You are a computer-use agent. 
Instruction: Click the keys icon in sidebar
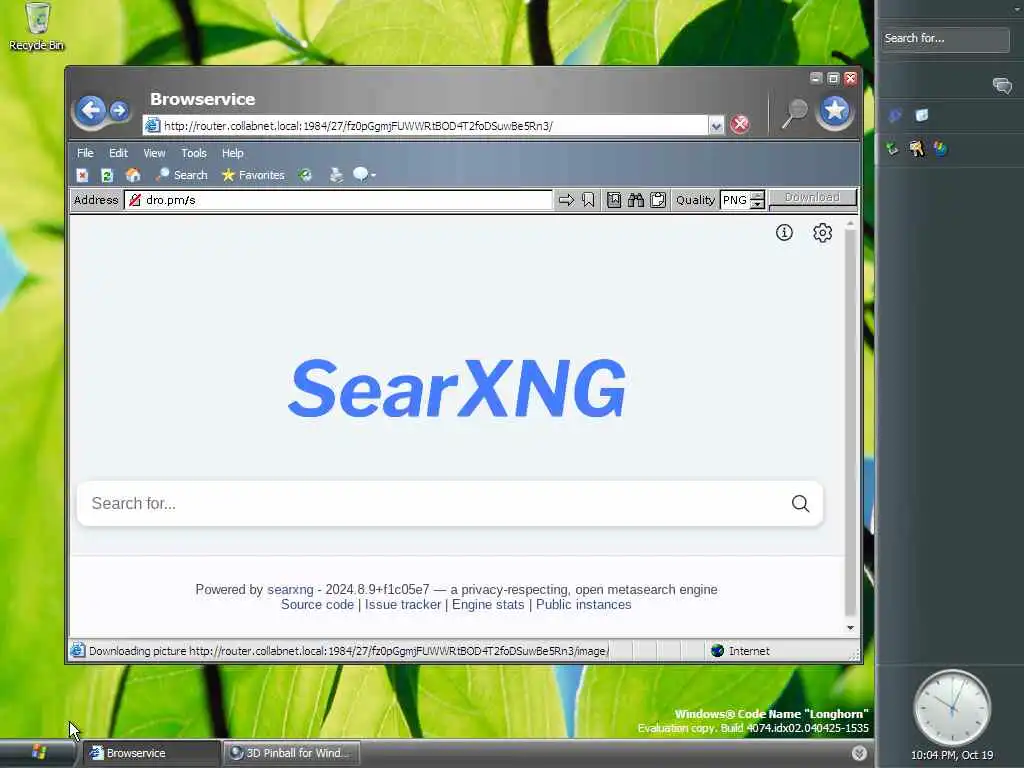[916, 149]
